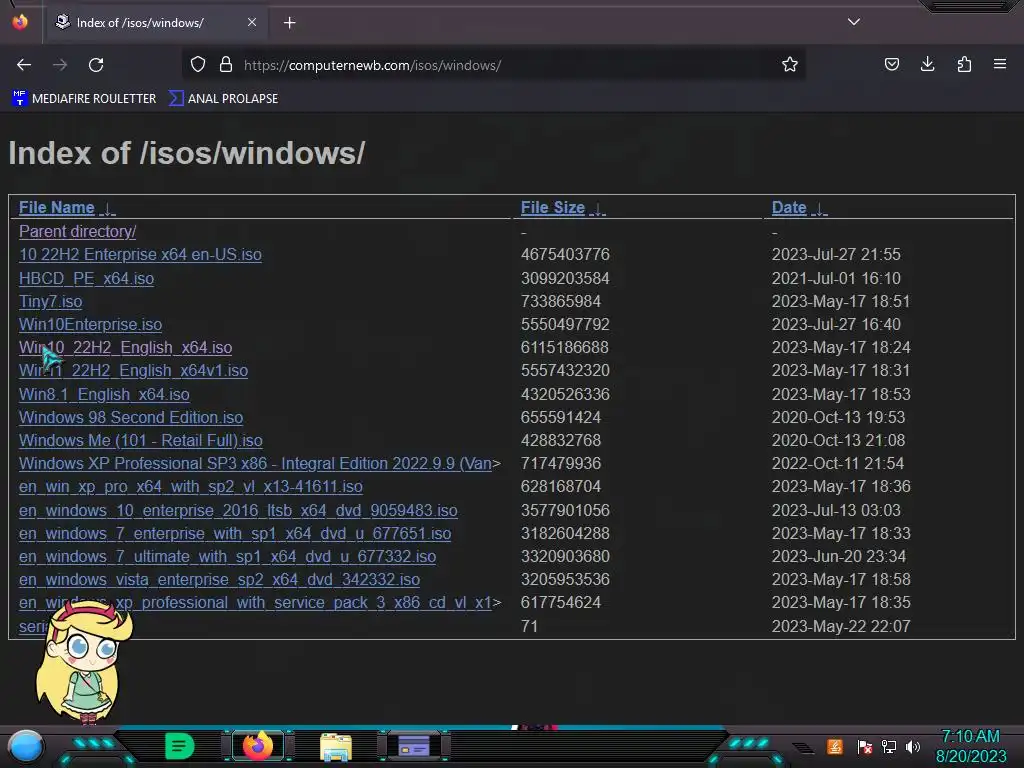1024x768 pixels.
Task: Download HBCD_PE_x64.iso
Action: pos(86,278)
